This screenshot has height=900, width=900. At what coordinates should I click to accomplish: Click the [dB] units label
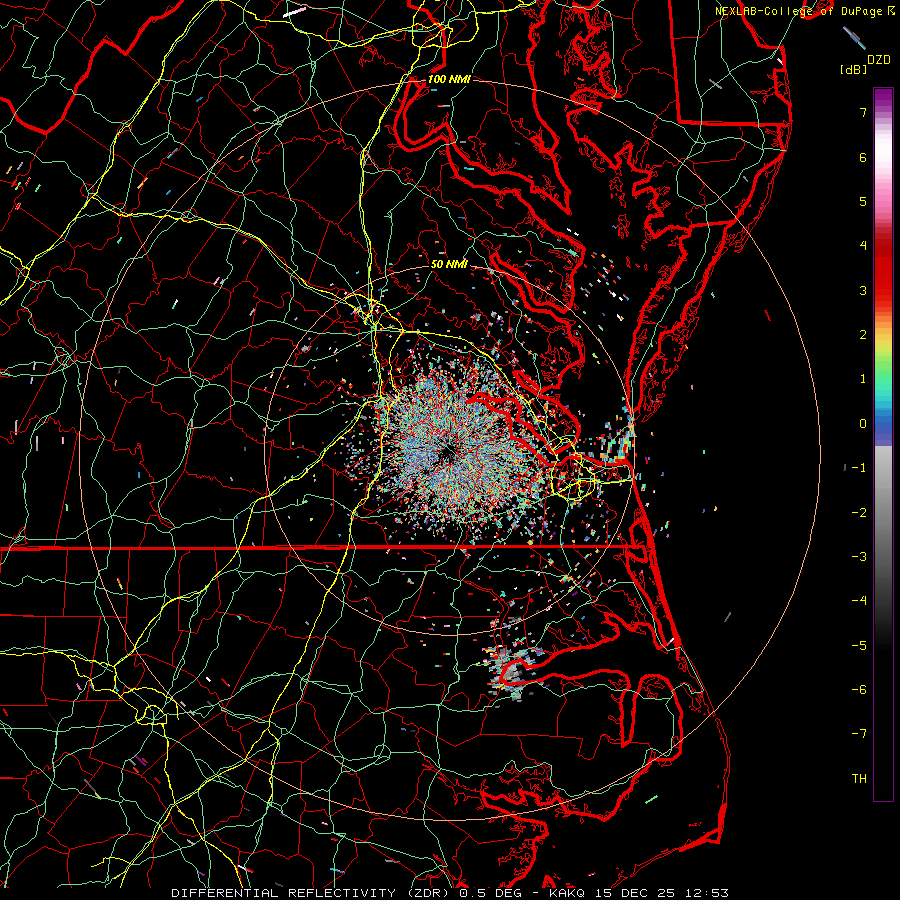(x=853, y=69)
